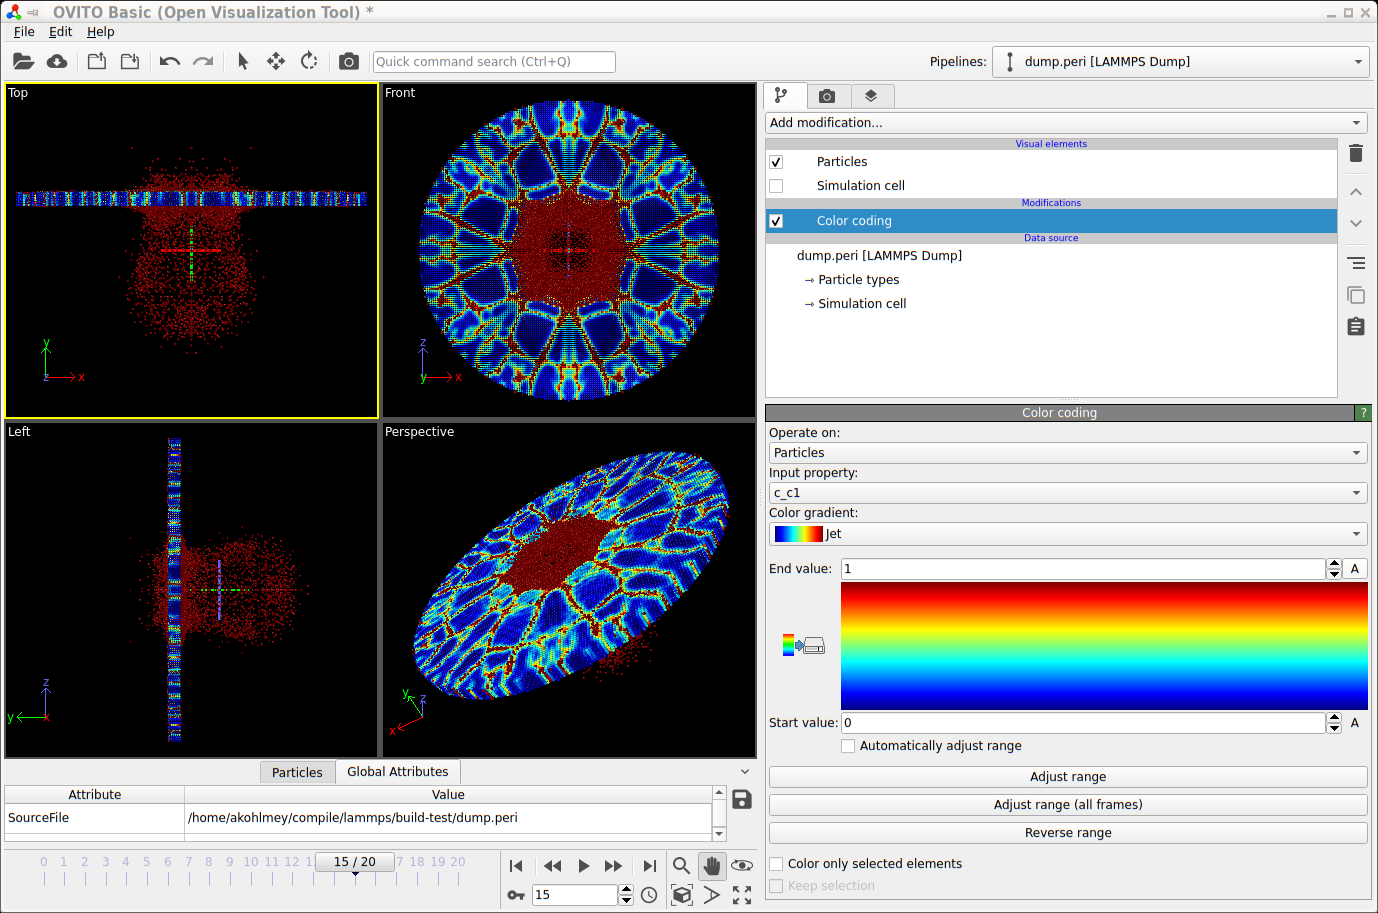Screen dimensions: 1378x913
Task: Click the Reverse range button
Action: (1067, 833)
